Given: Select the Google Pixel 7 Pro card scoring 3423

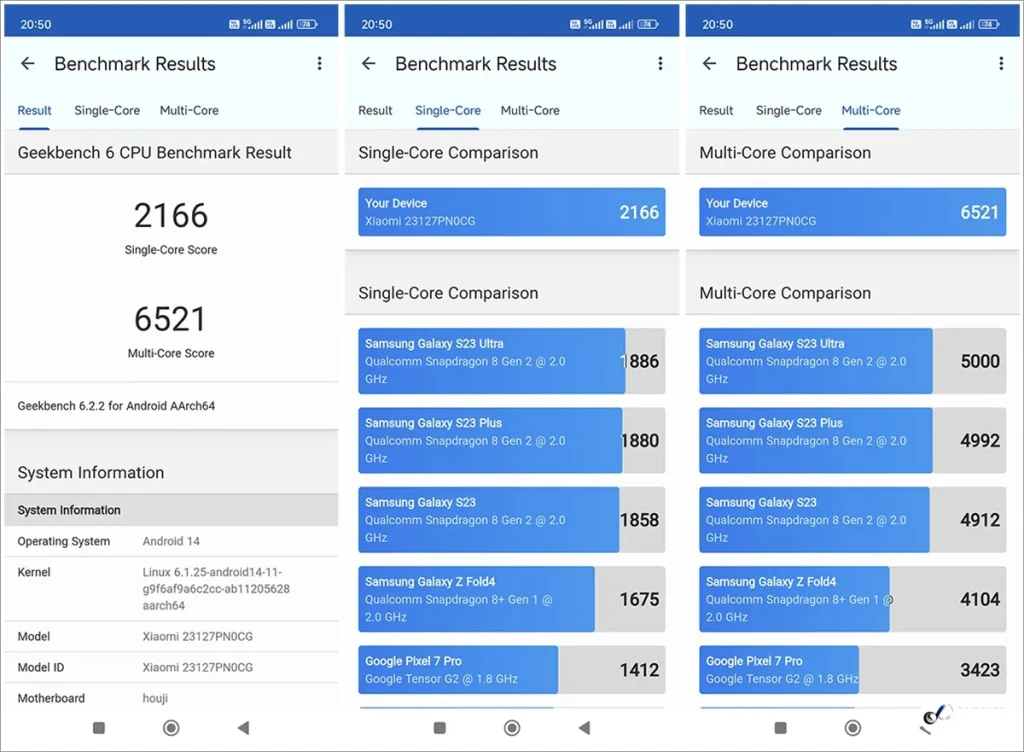Looking at the screenshot, I should [853, 670].
